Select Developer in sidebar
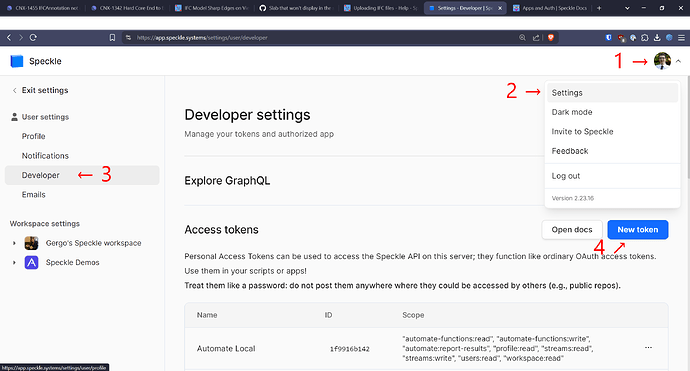The width and height of the screenshot is (690, 371). [82, 175]
